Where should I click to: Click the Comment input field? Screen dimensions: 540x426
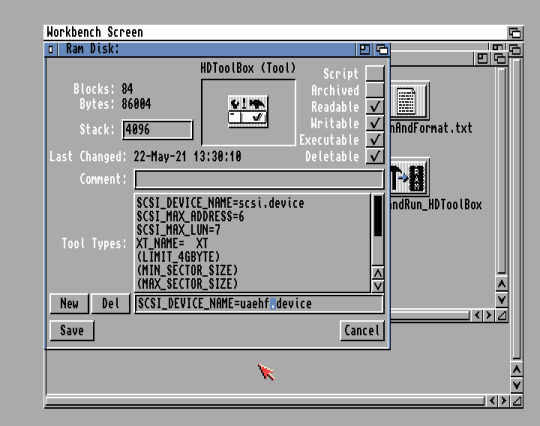tap(259, 179)
